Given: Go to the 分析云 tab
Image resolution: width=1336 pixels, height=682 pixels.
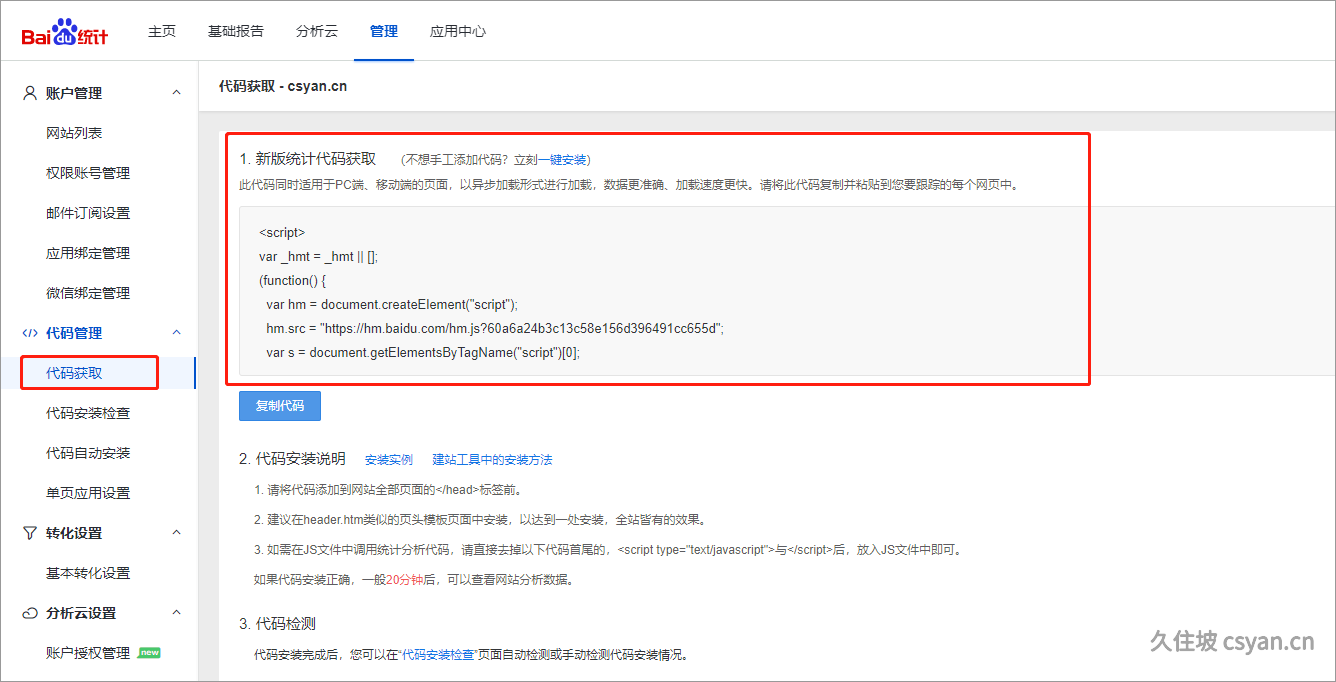Looking at the screenshot, I should [317, 31].
